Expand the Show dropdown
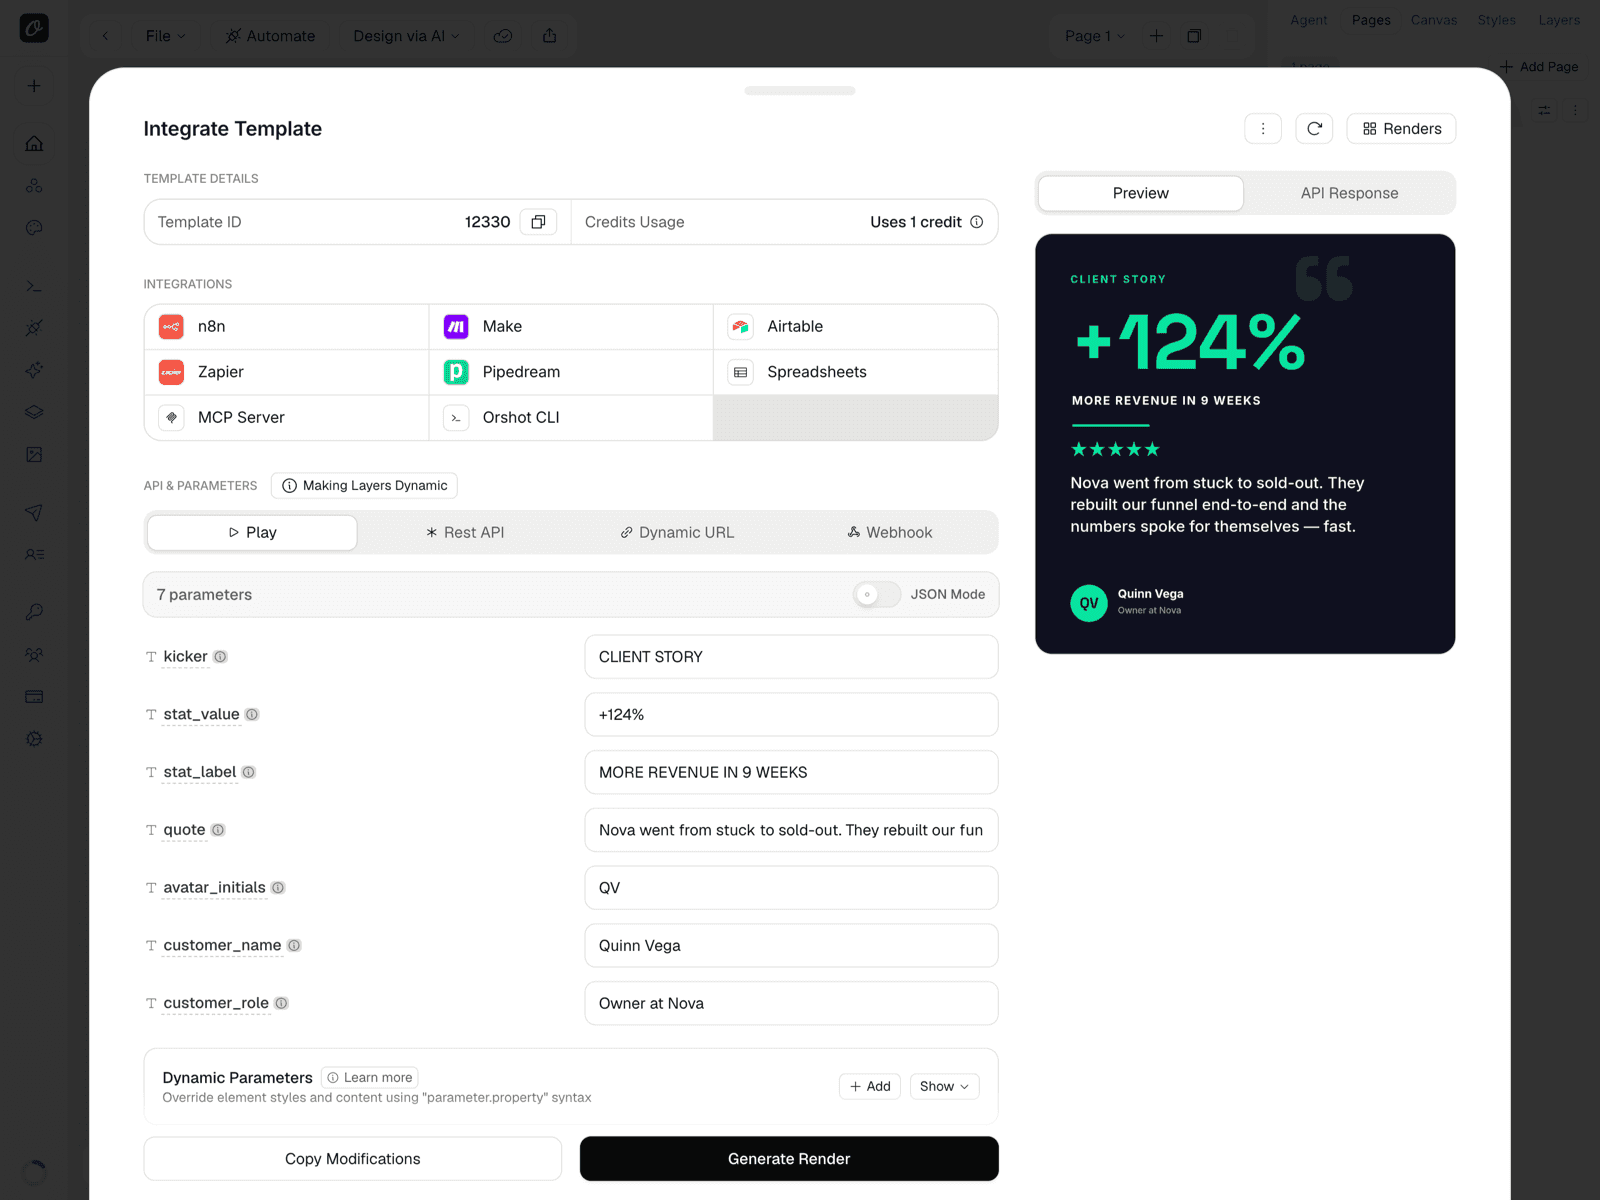 point(944,1087)
